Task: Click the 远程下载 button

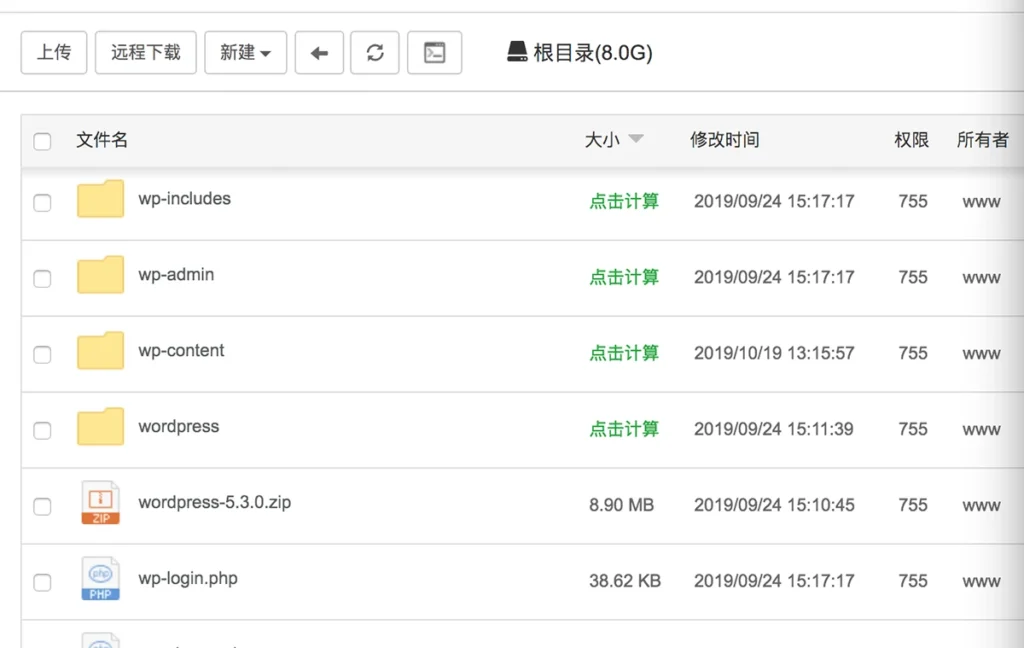Action: tap(146, 53)
